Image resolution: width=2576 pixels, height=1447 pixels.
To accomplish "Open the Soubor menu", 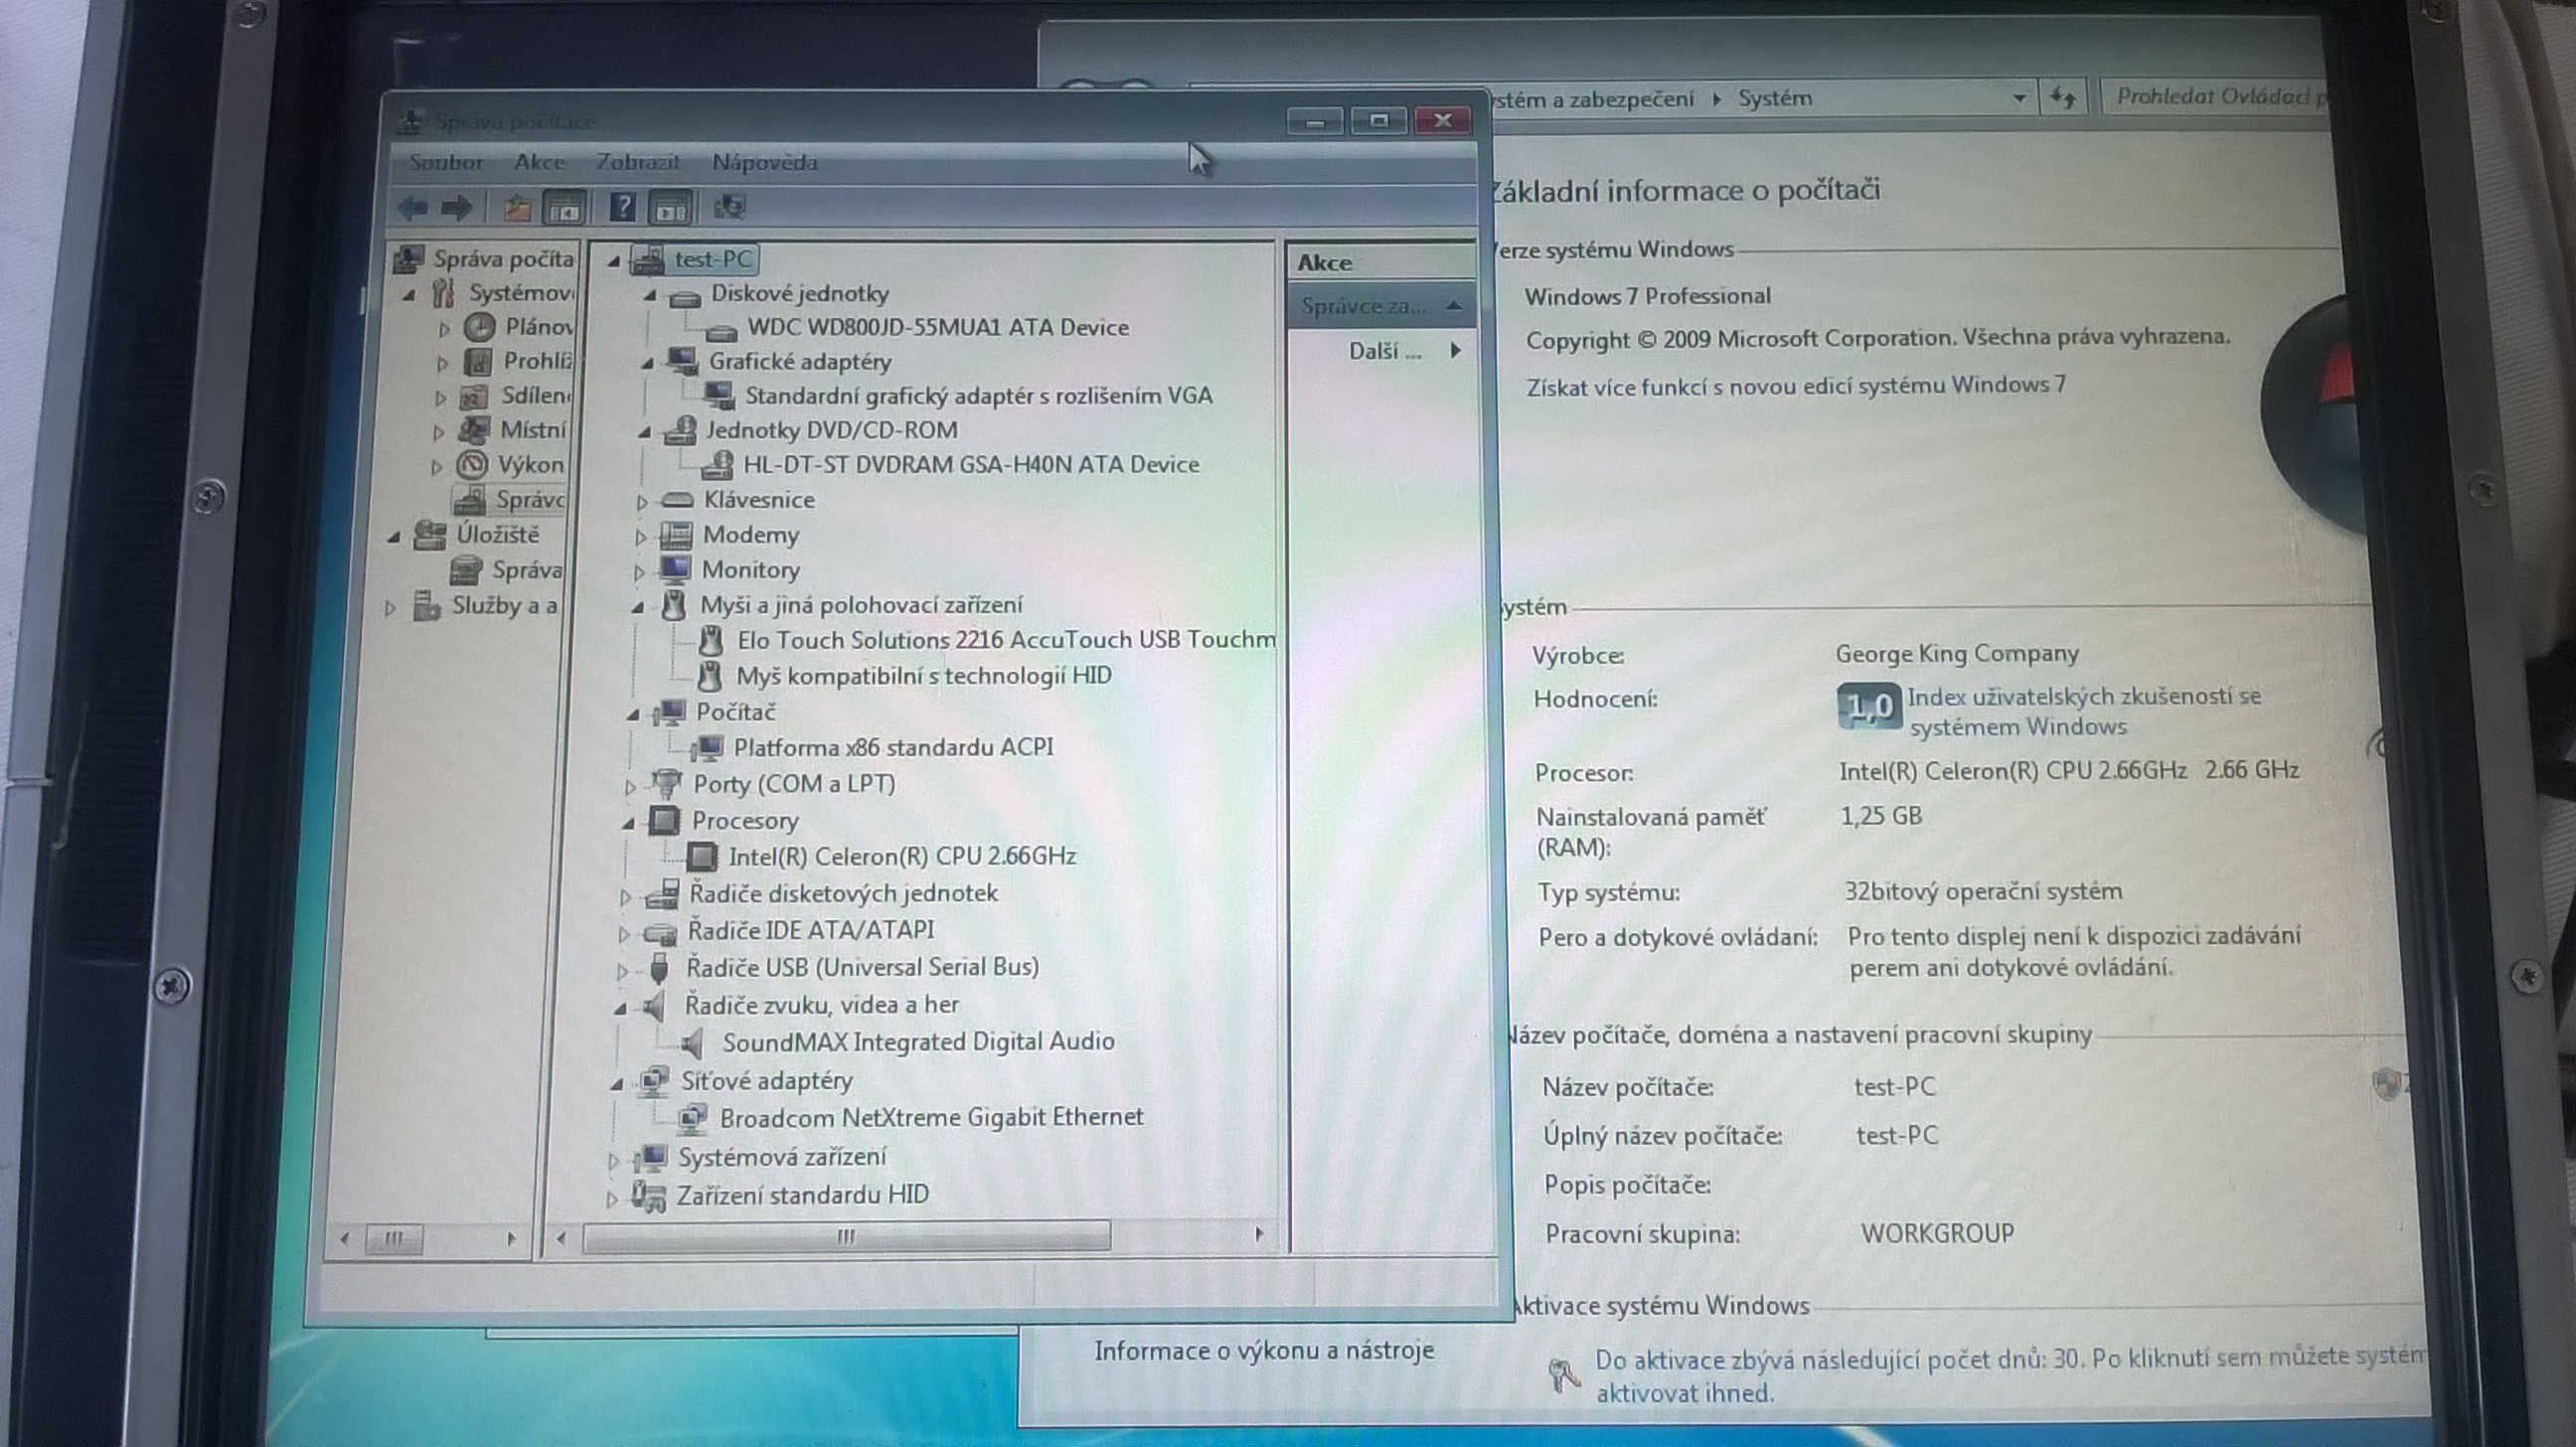I will [446, 162].
